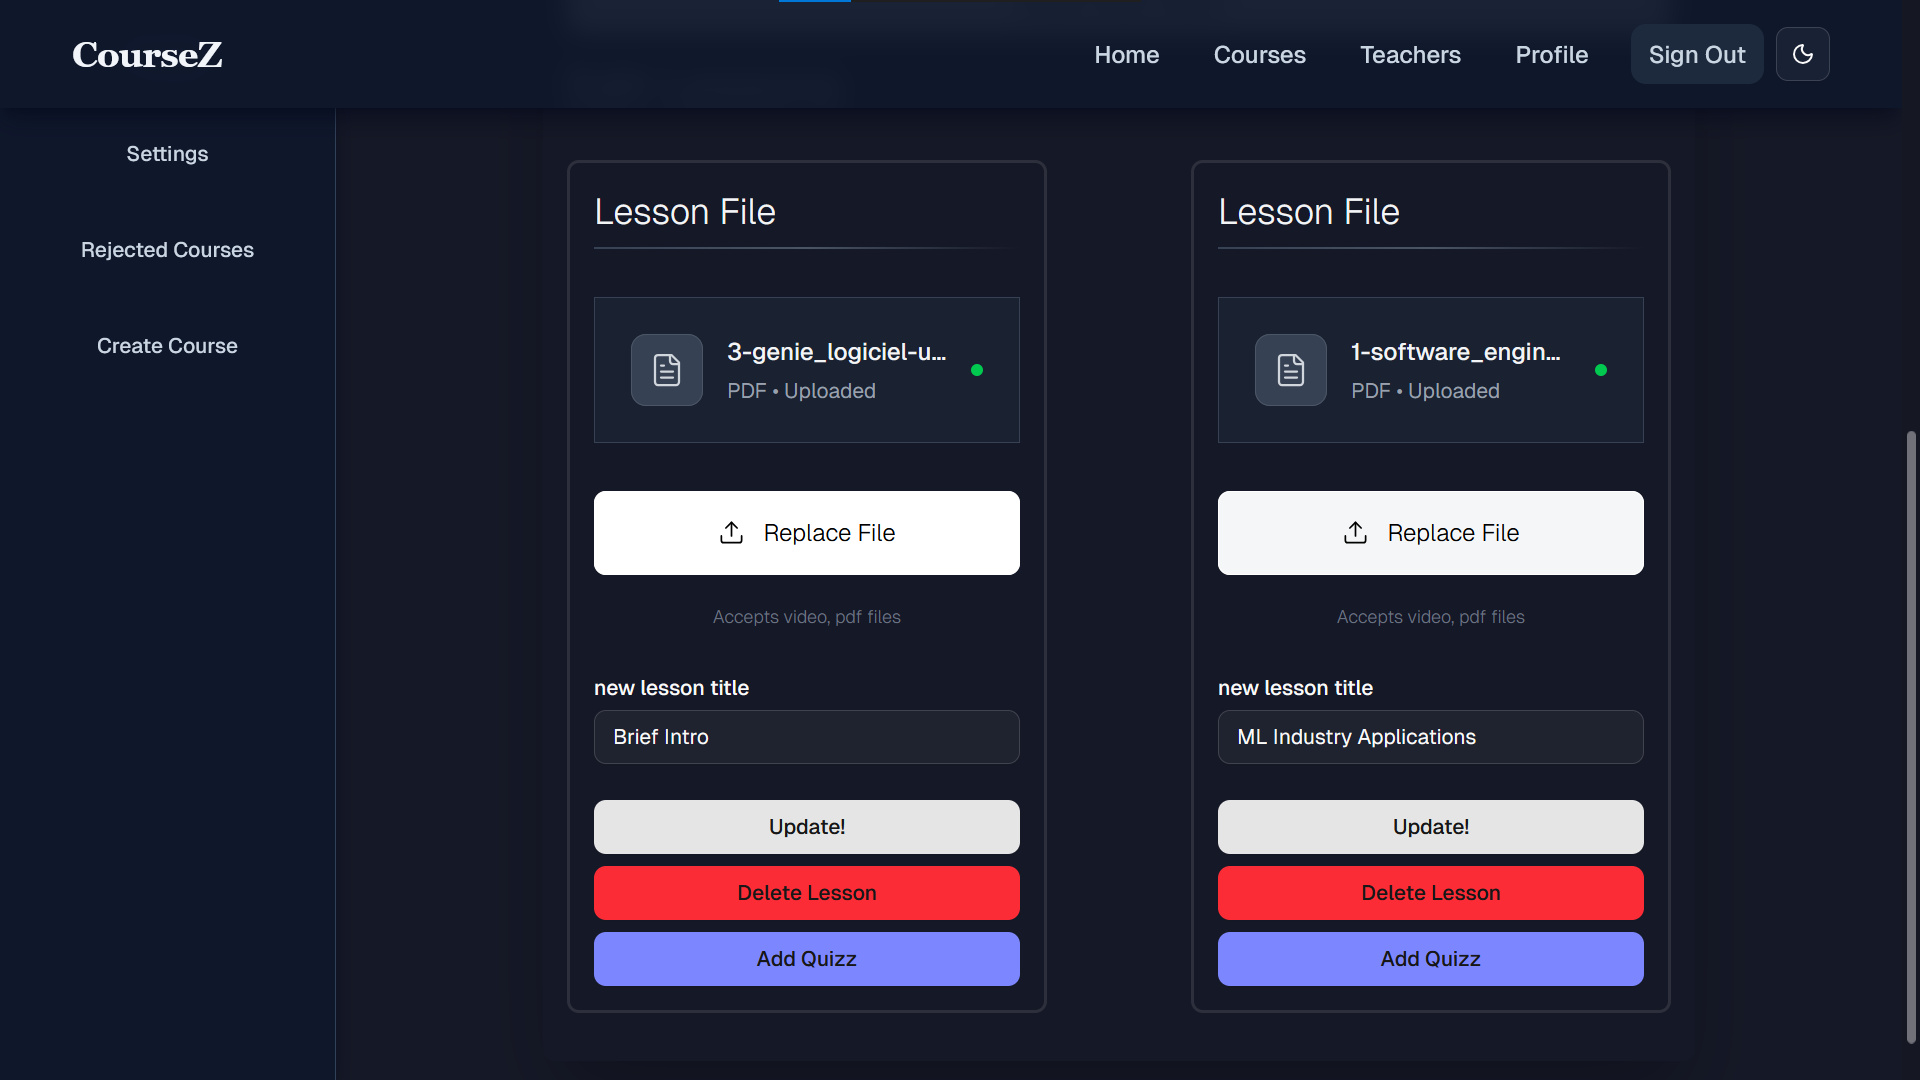The image size is (1920, 1080).
Task: Delete the ML Industry Applications lesson
Action: pos(1431,893)
